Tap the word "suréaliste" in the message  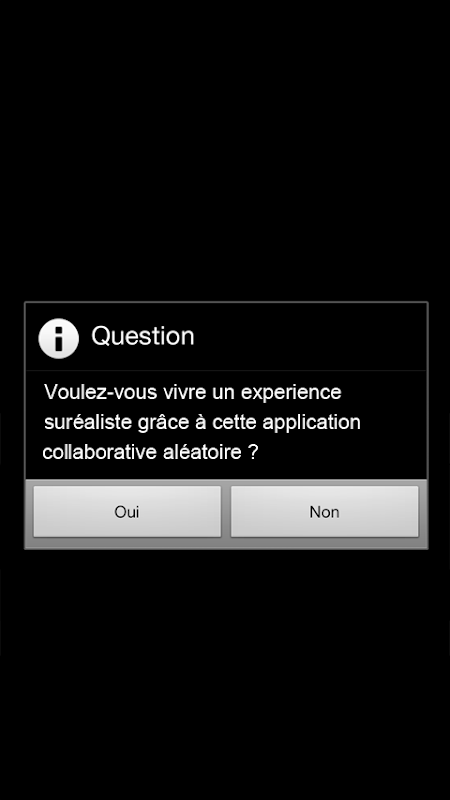click(x=87, y=422)
